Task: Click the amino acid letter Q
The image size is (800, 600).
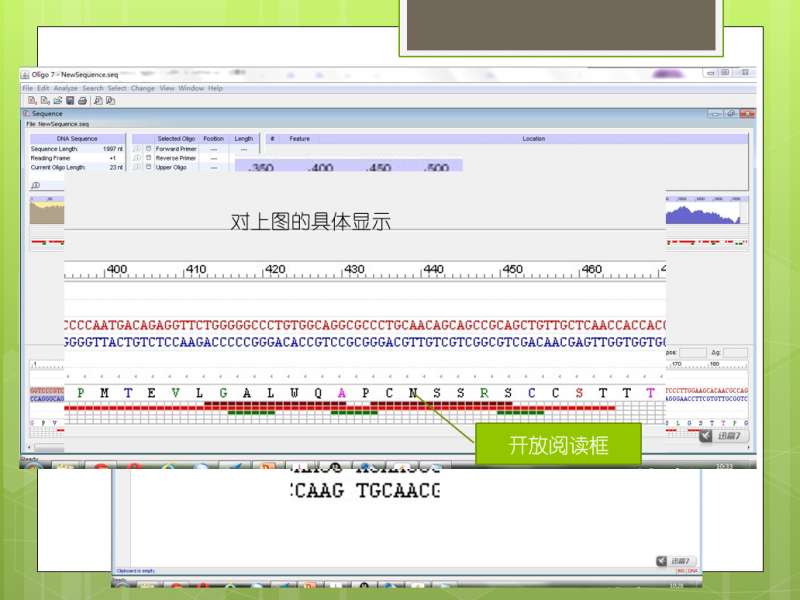Action: [318, 393]
